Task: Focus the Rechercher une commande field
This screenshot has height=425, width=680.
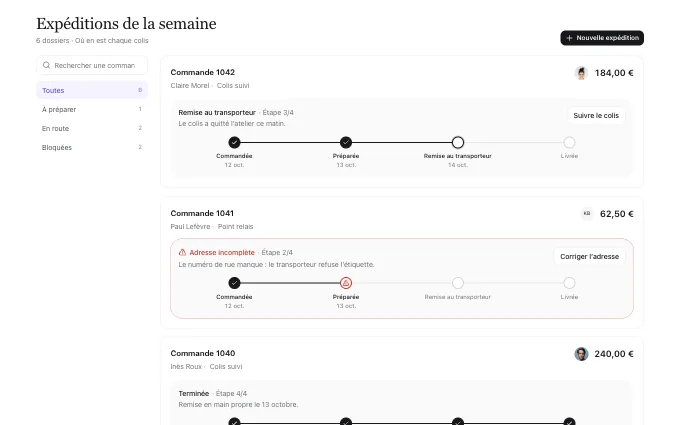Action: [x=92, y=65]
